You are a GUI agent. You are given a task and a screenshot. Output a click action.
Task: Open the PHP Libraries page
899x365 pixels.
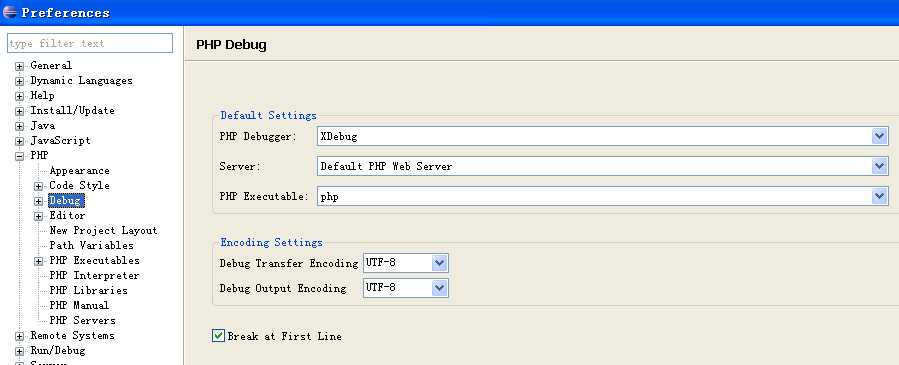coord(88,290)
